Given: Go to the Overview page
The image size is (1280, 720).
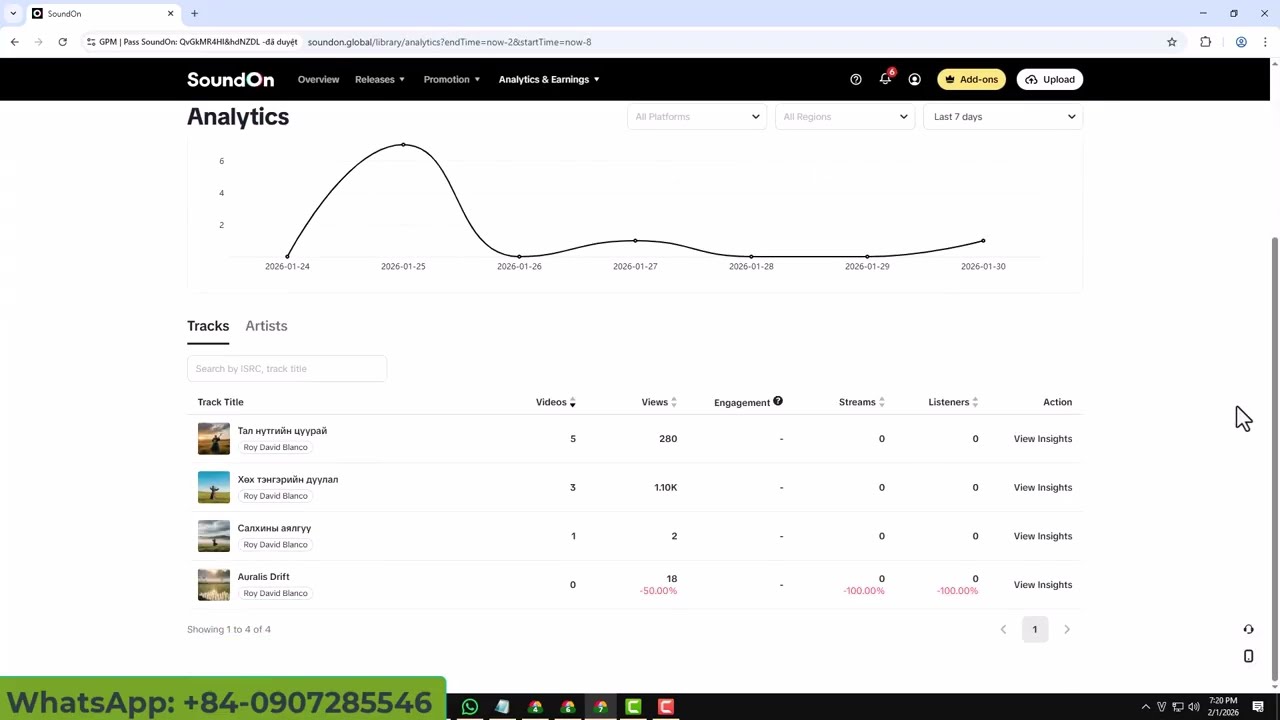Looking at the screenshot, I should point(318,79).
